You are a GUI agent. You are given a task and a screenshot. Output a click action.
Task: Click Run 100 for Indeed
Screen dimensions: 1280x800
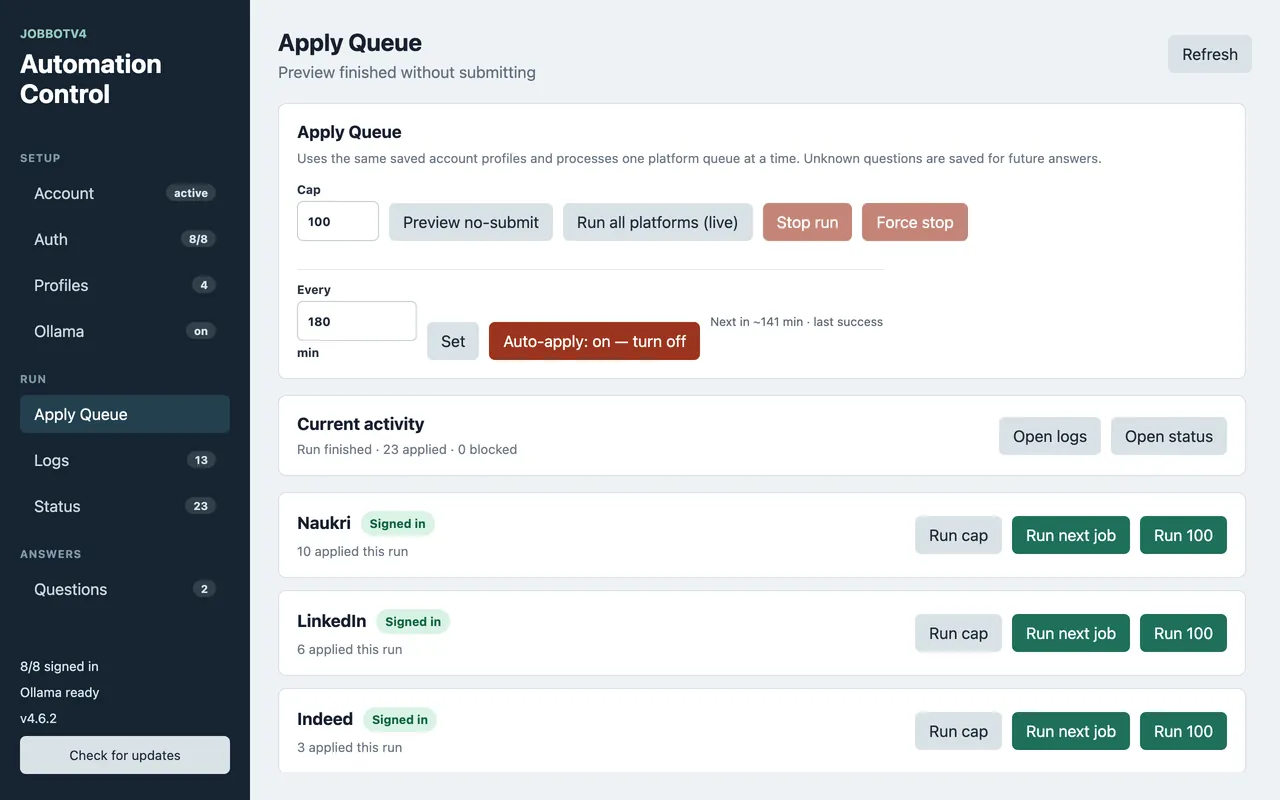click(x=1183, y=731)
